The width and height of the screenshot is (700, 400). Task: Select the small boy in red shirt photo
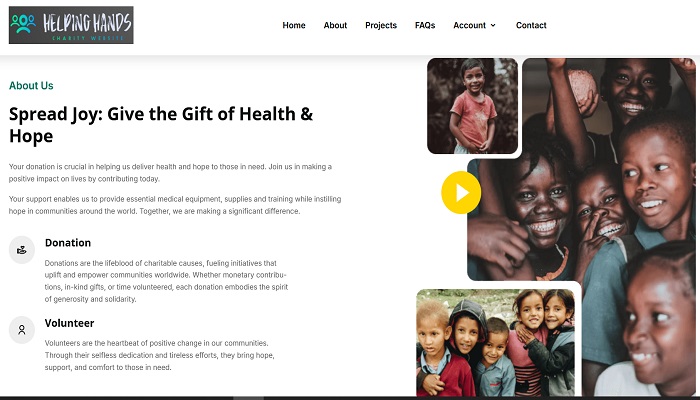tap(472, 106)
